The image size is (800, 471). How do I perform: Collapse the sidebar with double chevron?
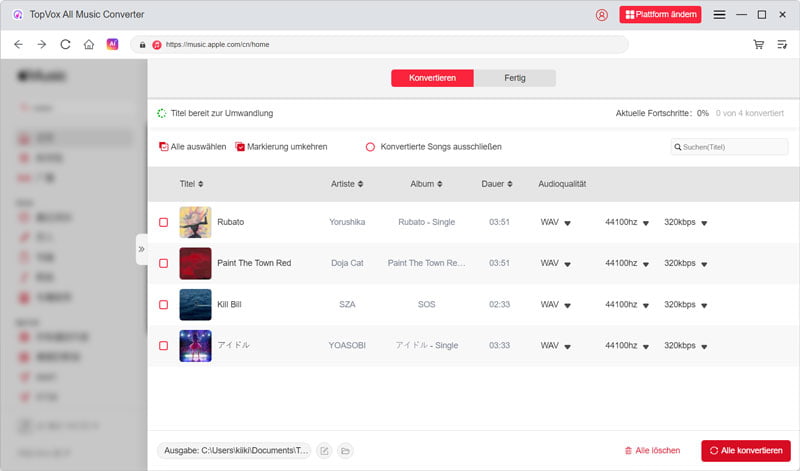pos(141,249)
